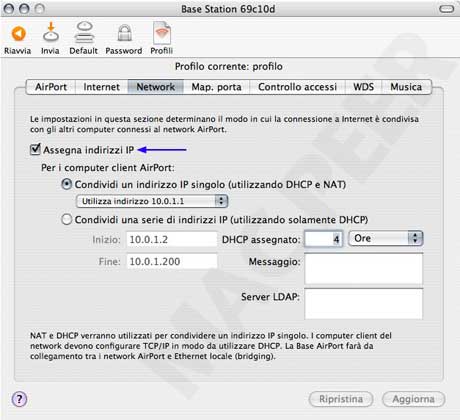
Task: Click the Default settings icon
Action: tap(84, 32)
